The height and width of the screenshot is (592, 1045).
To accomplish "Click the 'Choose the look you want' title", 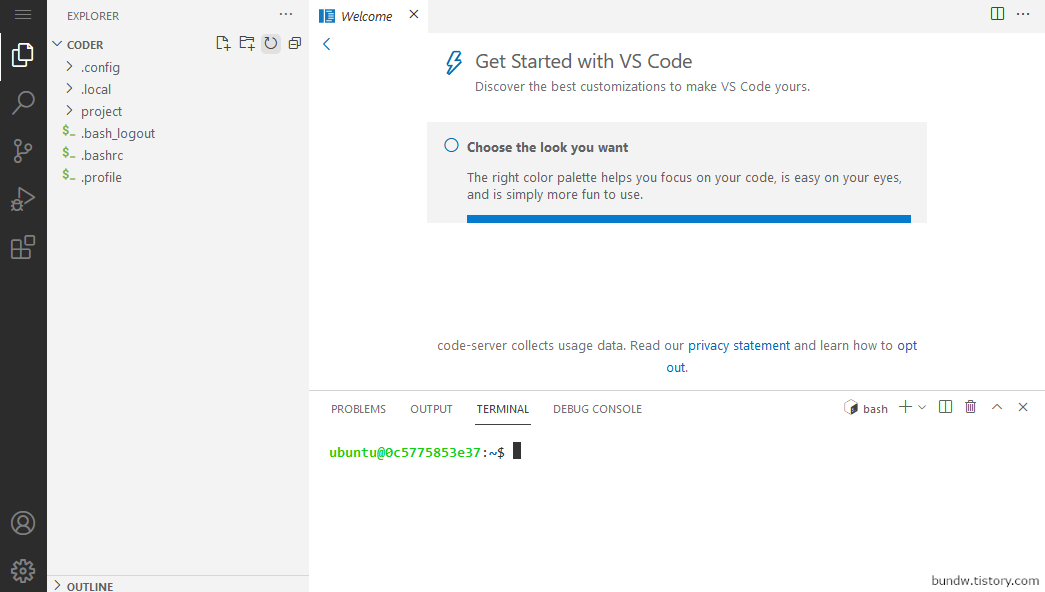I will pyautogui.click(x=547, y=147).
